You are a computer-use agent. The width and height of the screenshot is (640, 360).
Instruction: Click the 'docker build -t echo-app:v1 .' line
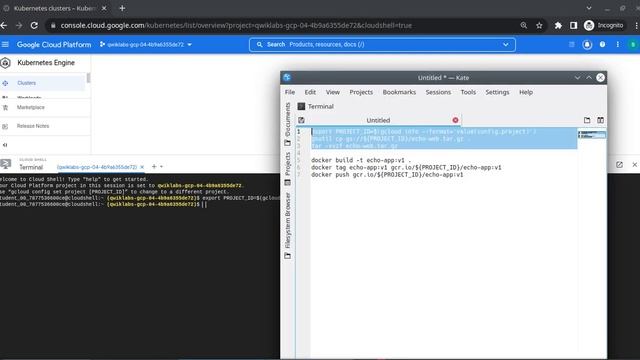(x=361, y=160)
